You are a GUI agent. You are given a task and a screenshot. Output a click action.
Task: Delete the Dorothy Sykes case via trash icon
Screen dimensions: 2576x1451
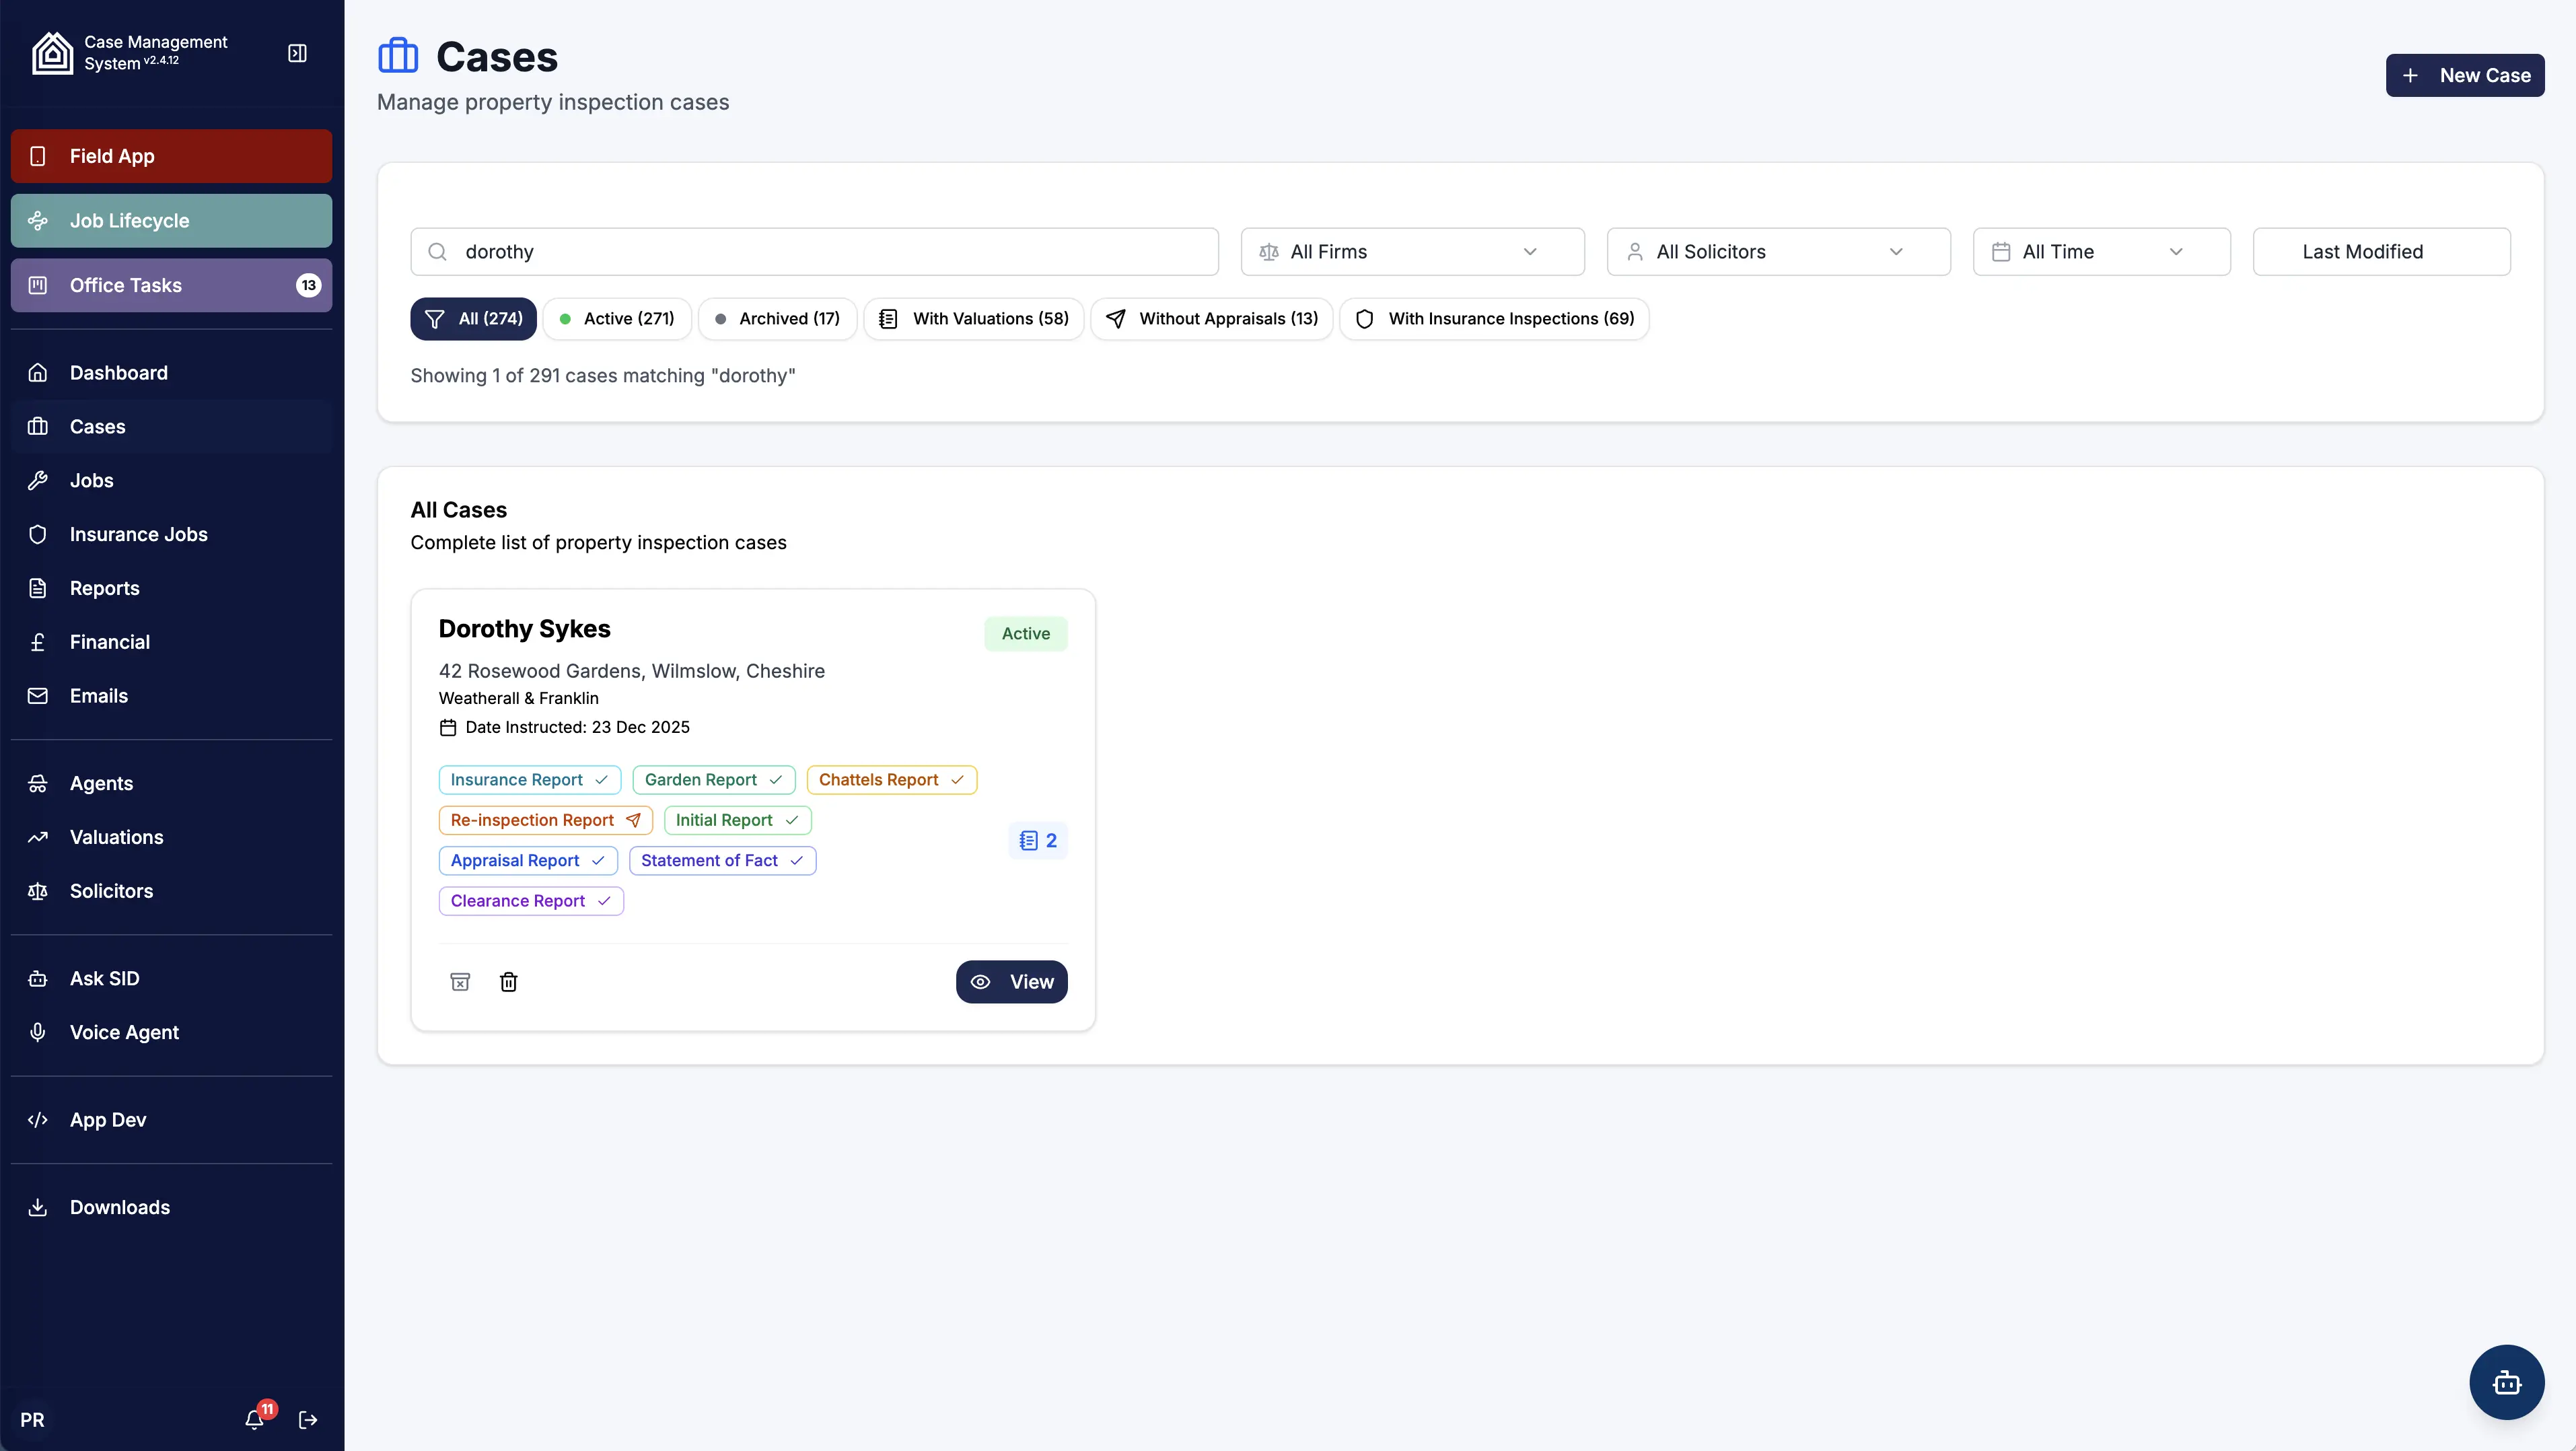[x=509, y=982]
